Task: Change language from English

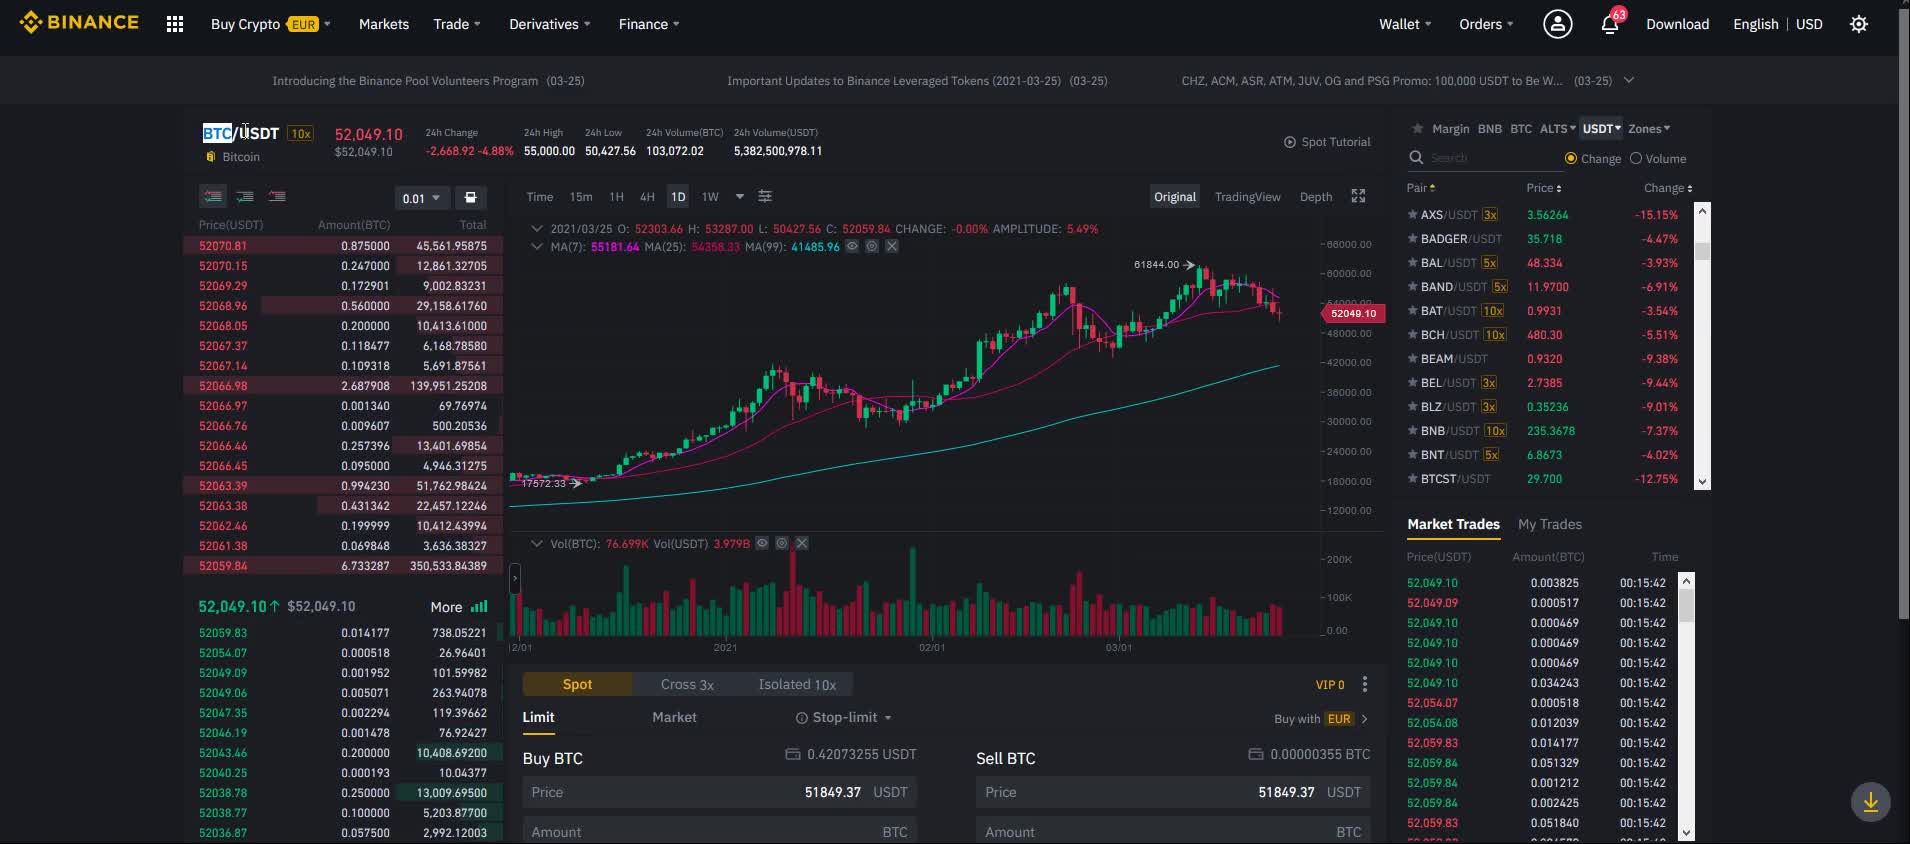Action: (x=1755, y=24)
